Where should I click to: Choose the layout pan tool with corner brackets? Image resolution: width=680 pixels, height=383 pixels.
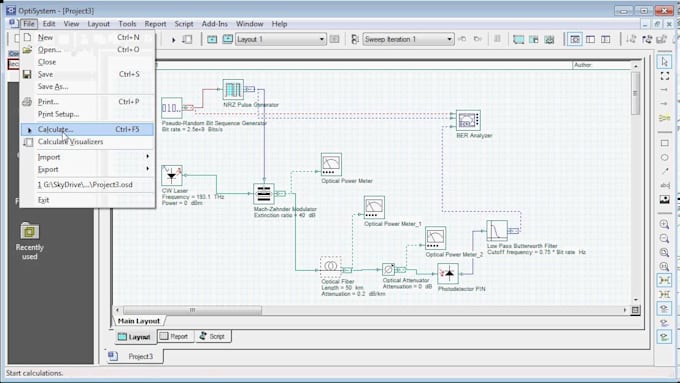pyautogui.click(x=664, y=76)
